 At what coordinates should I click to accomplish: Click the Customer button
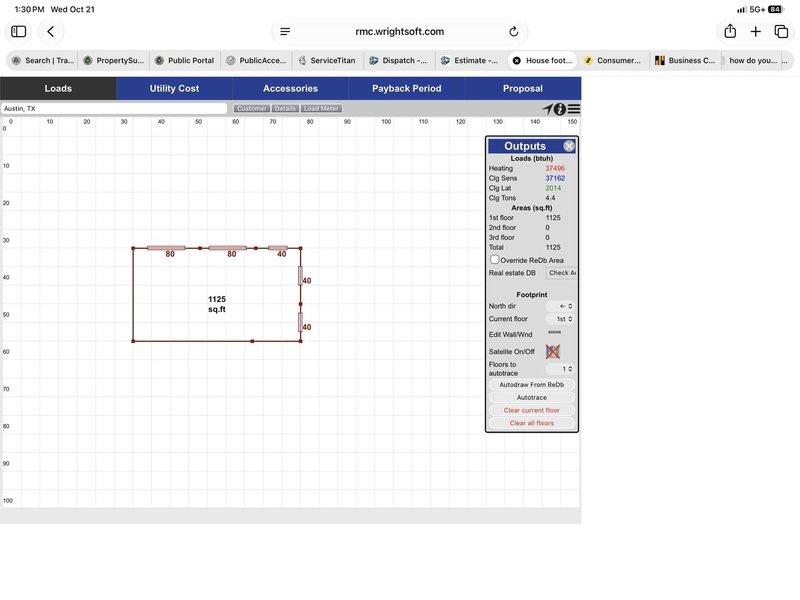[252, 109]
